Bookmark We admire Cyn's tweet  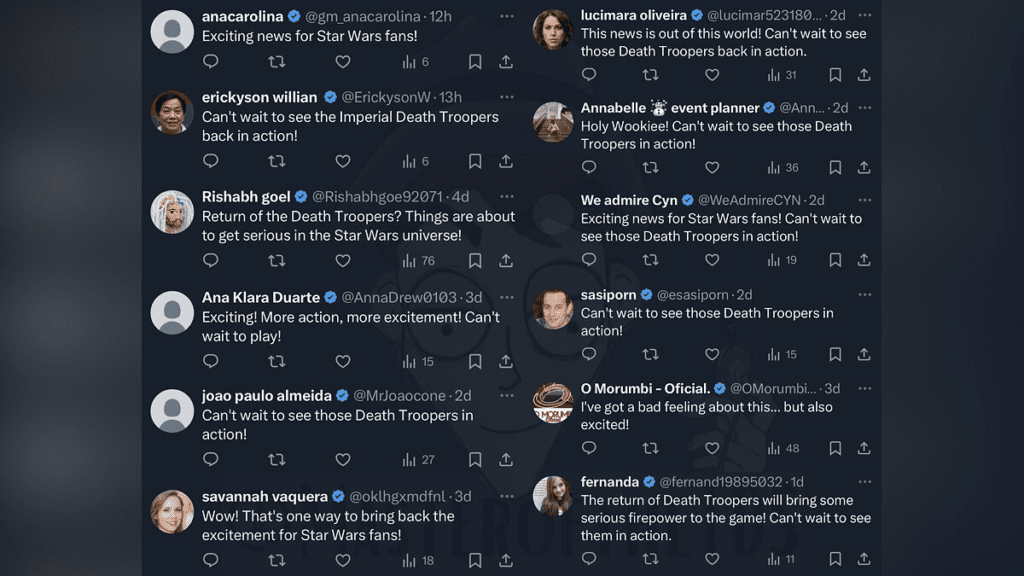click(x=835, y=260)
